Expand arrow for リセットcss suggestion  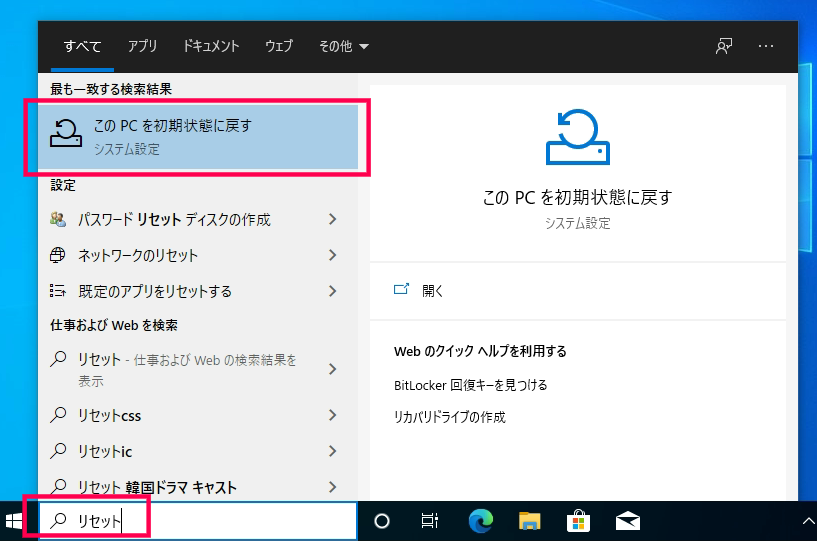pos(332,415)
